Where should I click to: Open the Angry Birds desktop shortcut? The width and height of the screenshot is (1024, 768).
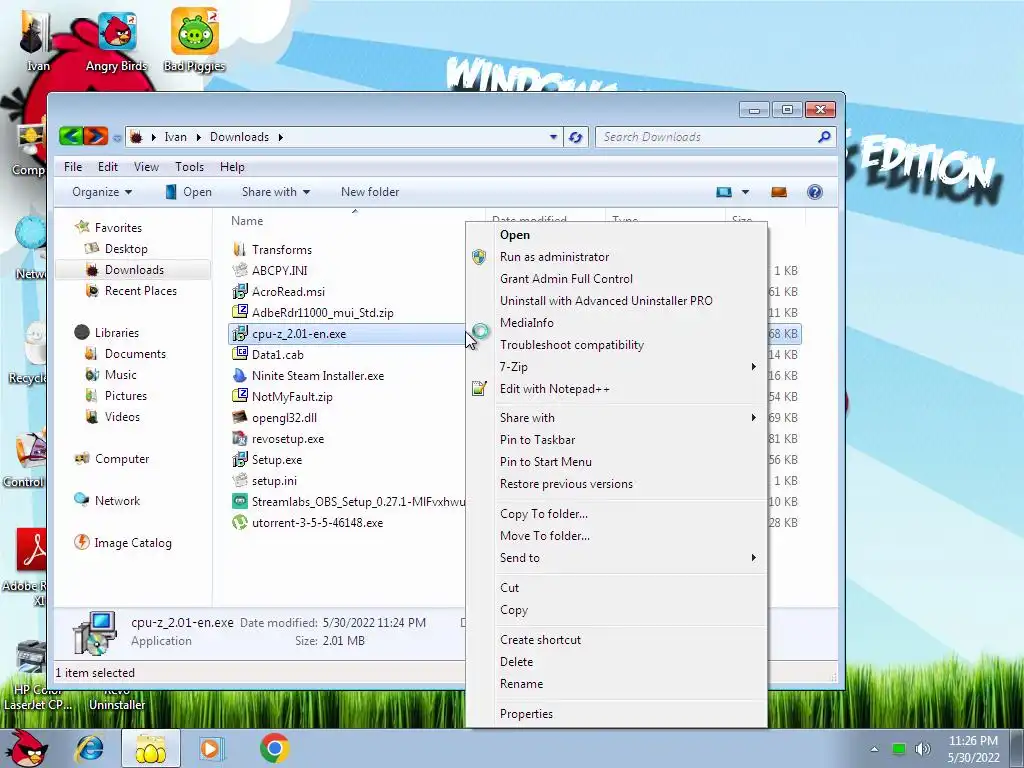click(x=117, y=41)
